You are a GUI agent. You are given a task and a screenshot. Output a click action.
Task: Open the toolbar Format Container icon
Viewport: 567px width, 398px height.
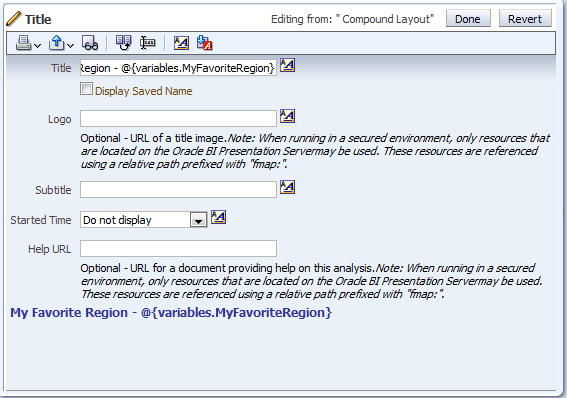[181, 43]
